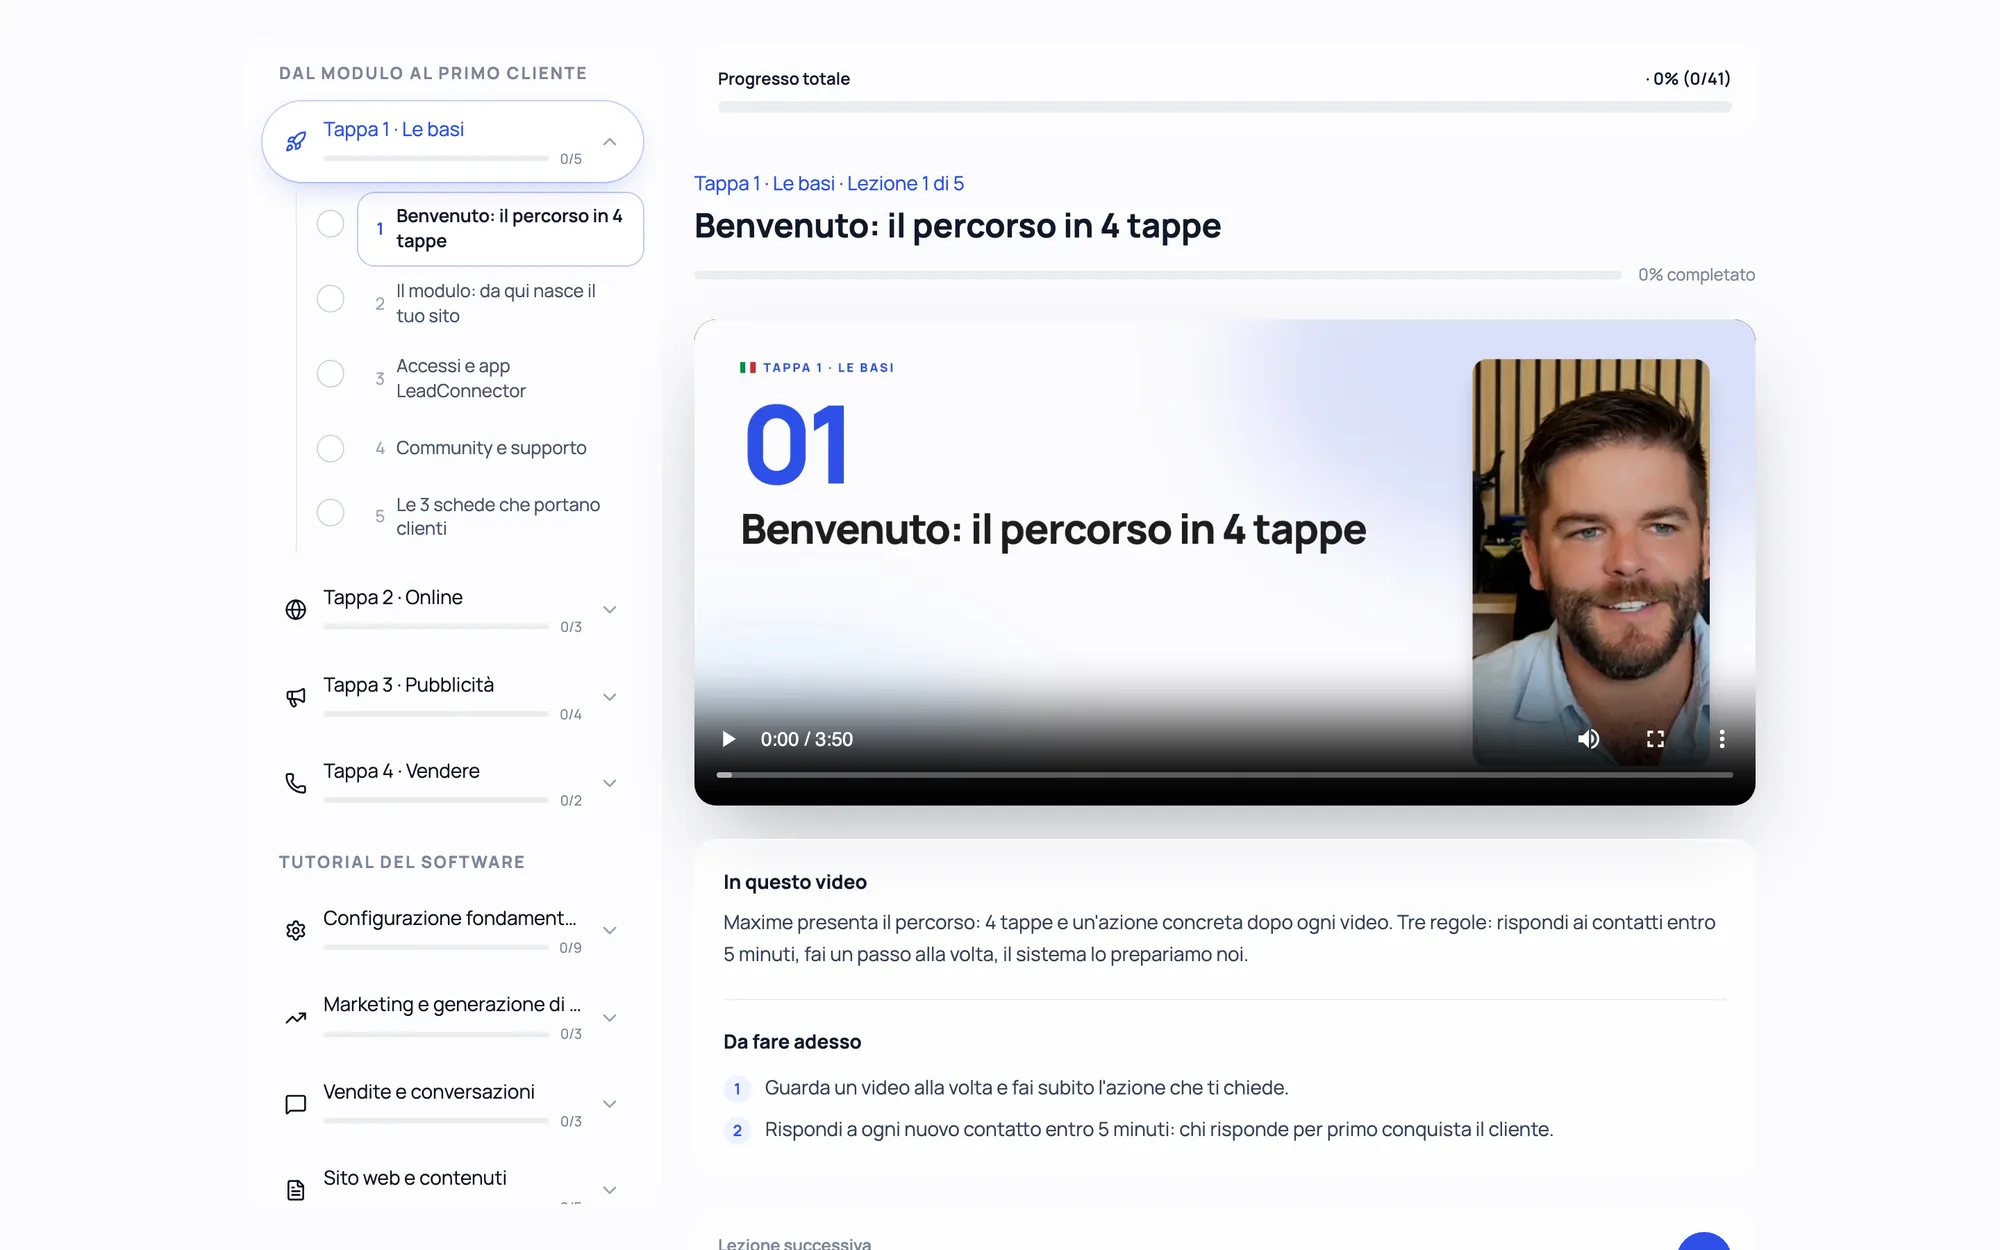Mark Community e supporto as done
Image resolution: width=2000 pixels, height=1250 pixels.
coord(330,448)
